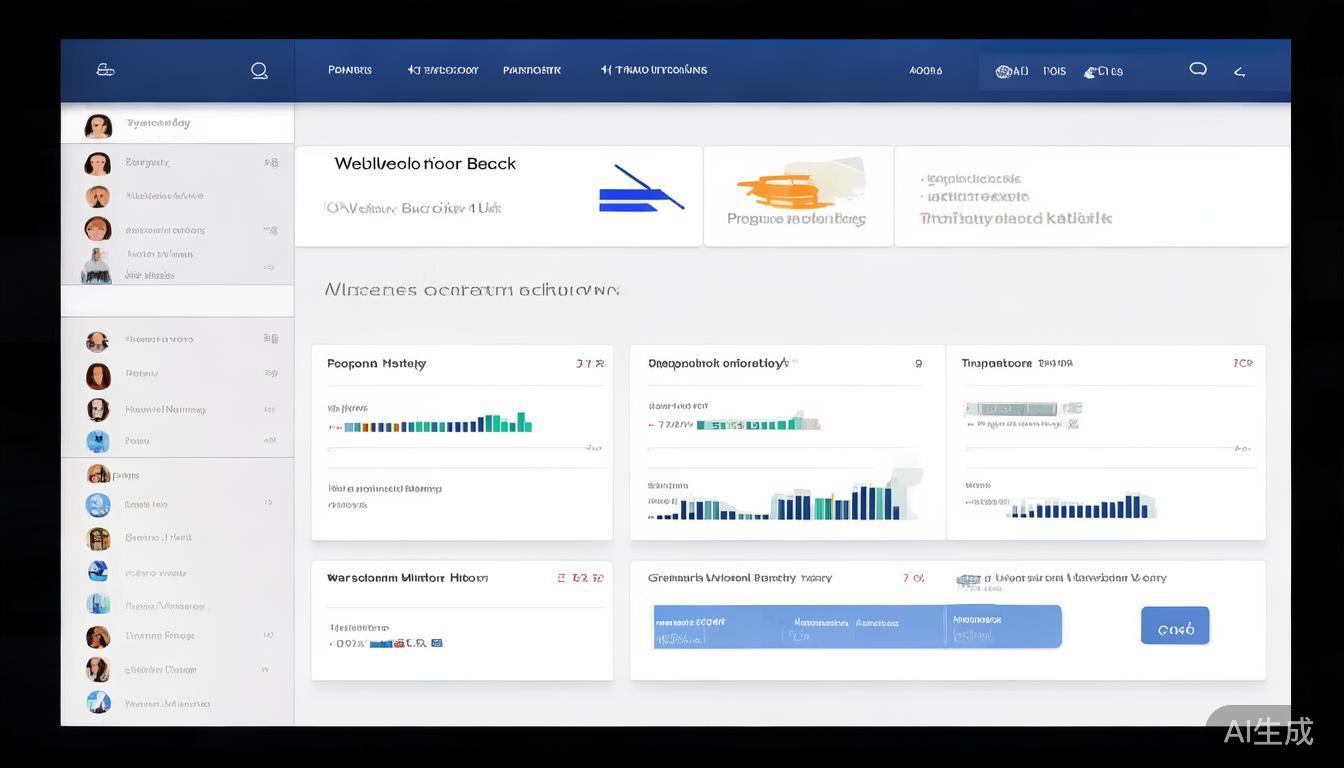Screen dimensions: 1344x768
Task: Open the chat bubble icon in header
Action: tap(1198, 69)
